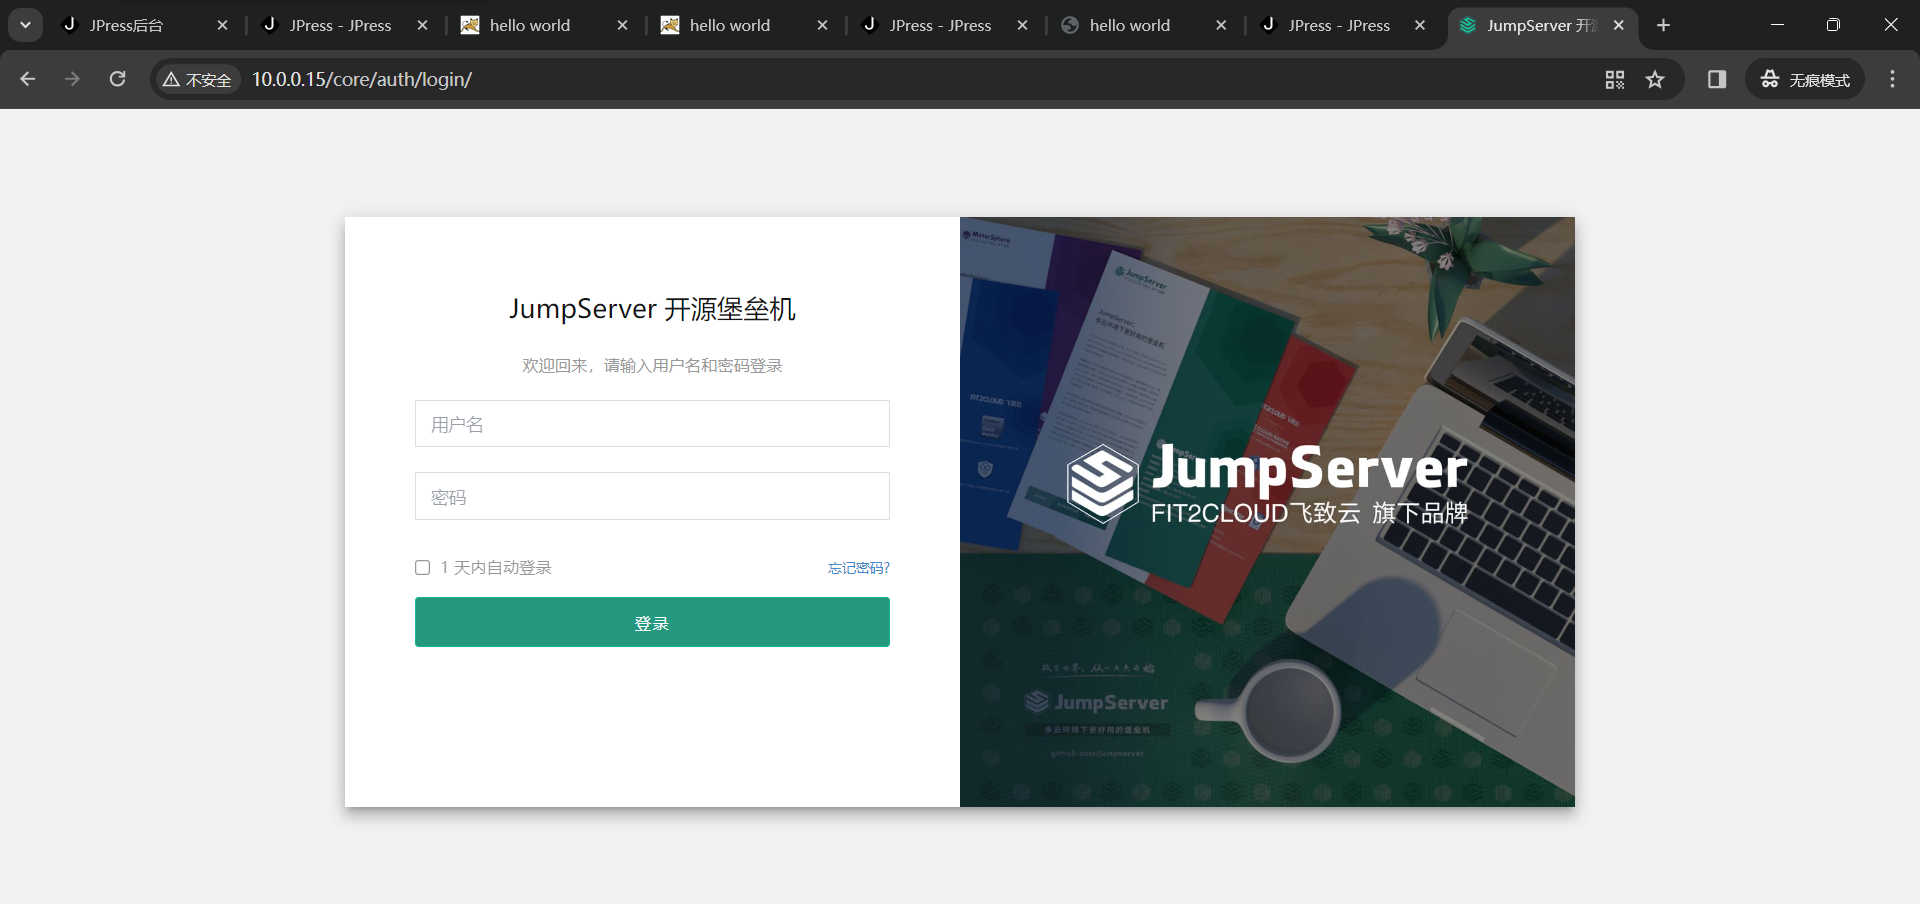Image resolution: width=1920 pixels, height=904 pixels.
Task: Click the address bar URL
Action: pos(362,79)
